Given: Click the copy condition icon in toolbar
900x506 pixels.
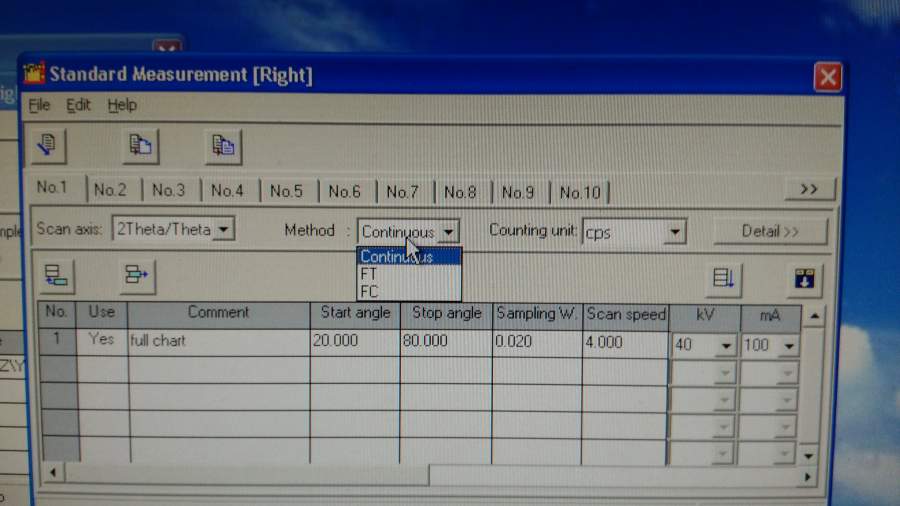Looking at the screenshot, I should [140, 146].
